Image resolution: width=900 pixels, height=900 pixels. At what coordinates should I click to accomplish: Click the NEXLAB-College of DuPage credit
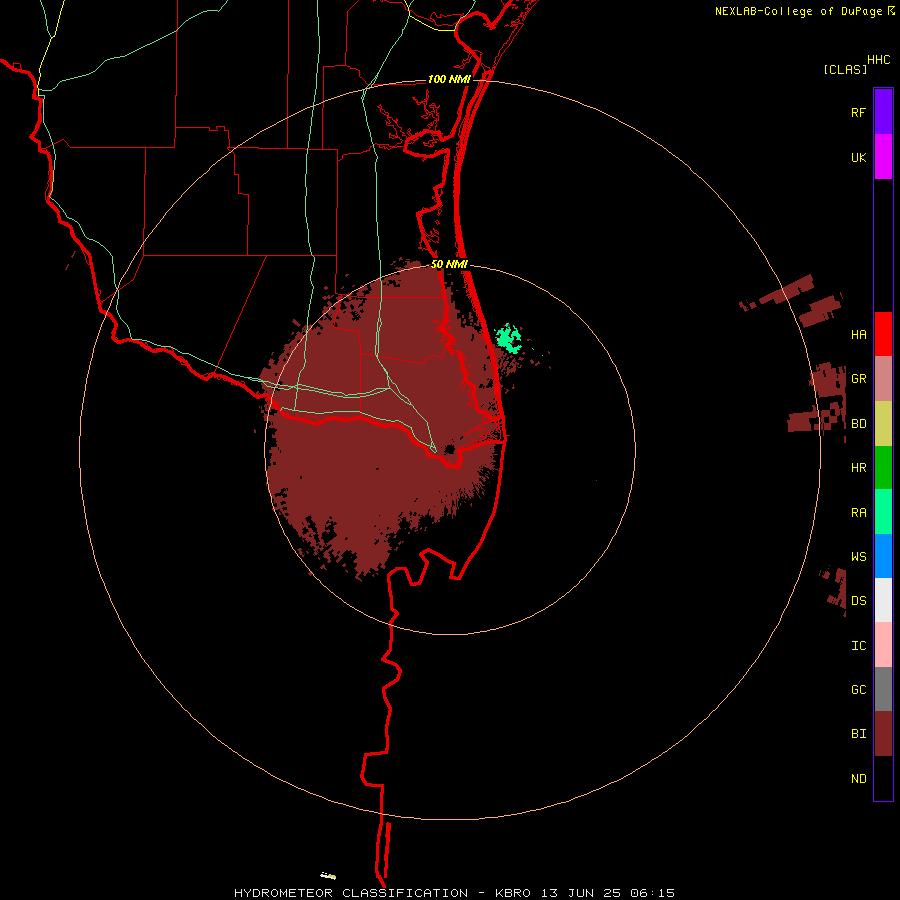805,11
